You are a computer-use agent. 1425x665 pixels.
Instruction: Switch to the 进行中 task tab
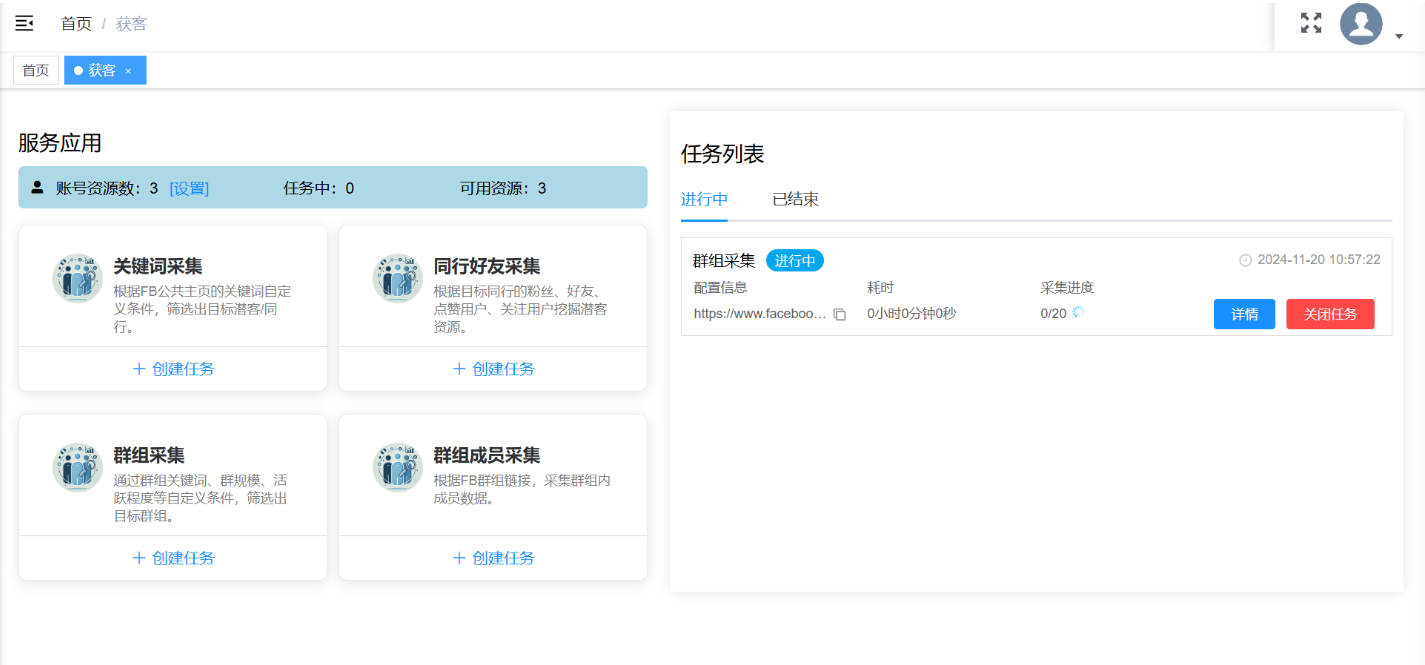[x=704, y=199]
